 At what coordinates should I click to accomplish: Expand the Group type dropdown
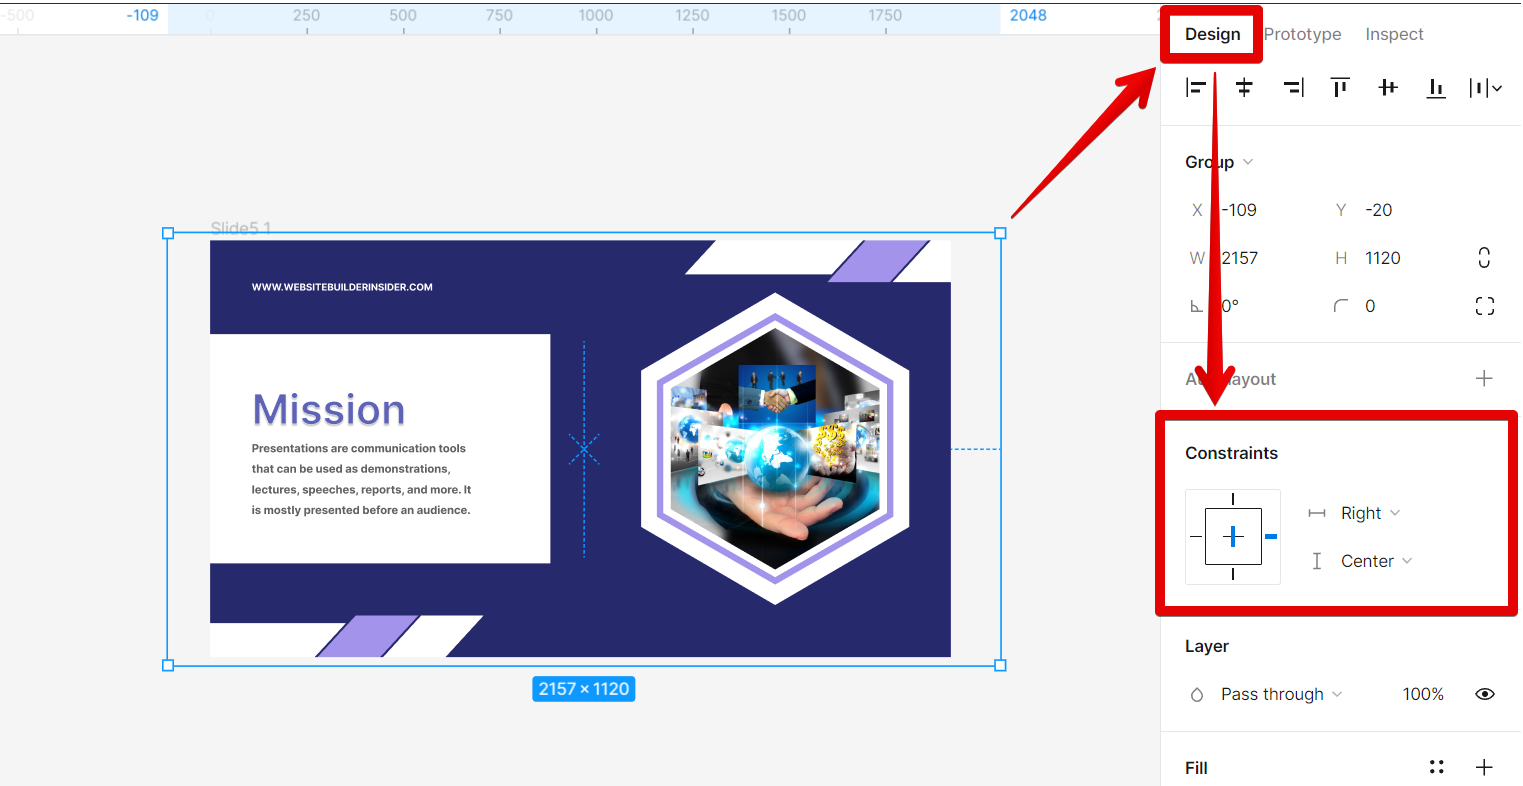1219,162
